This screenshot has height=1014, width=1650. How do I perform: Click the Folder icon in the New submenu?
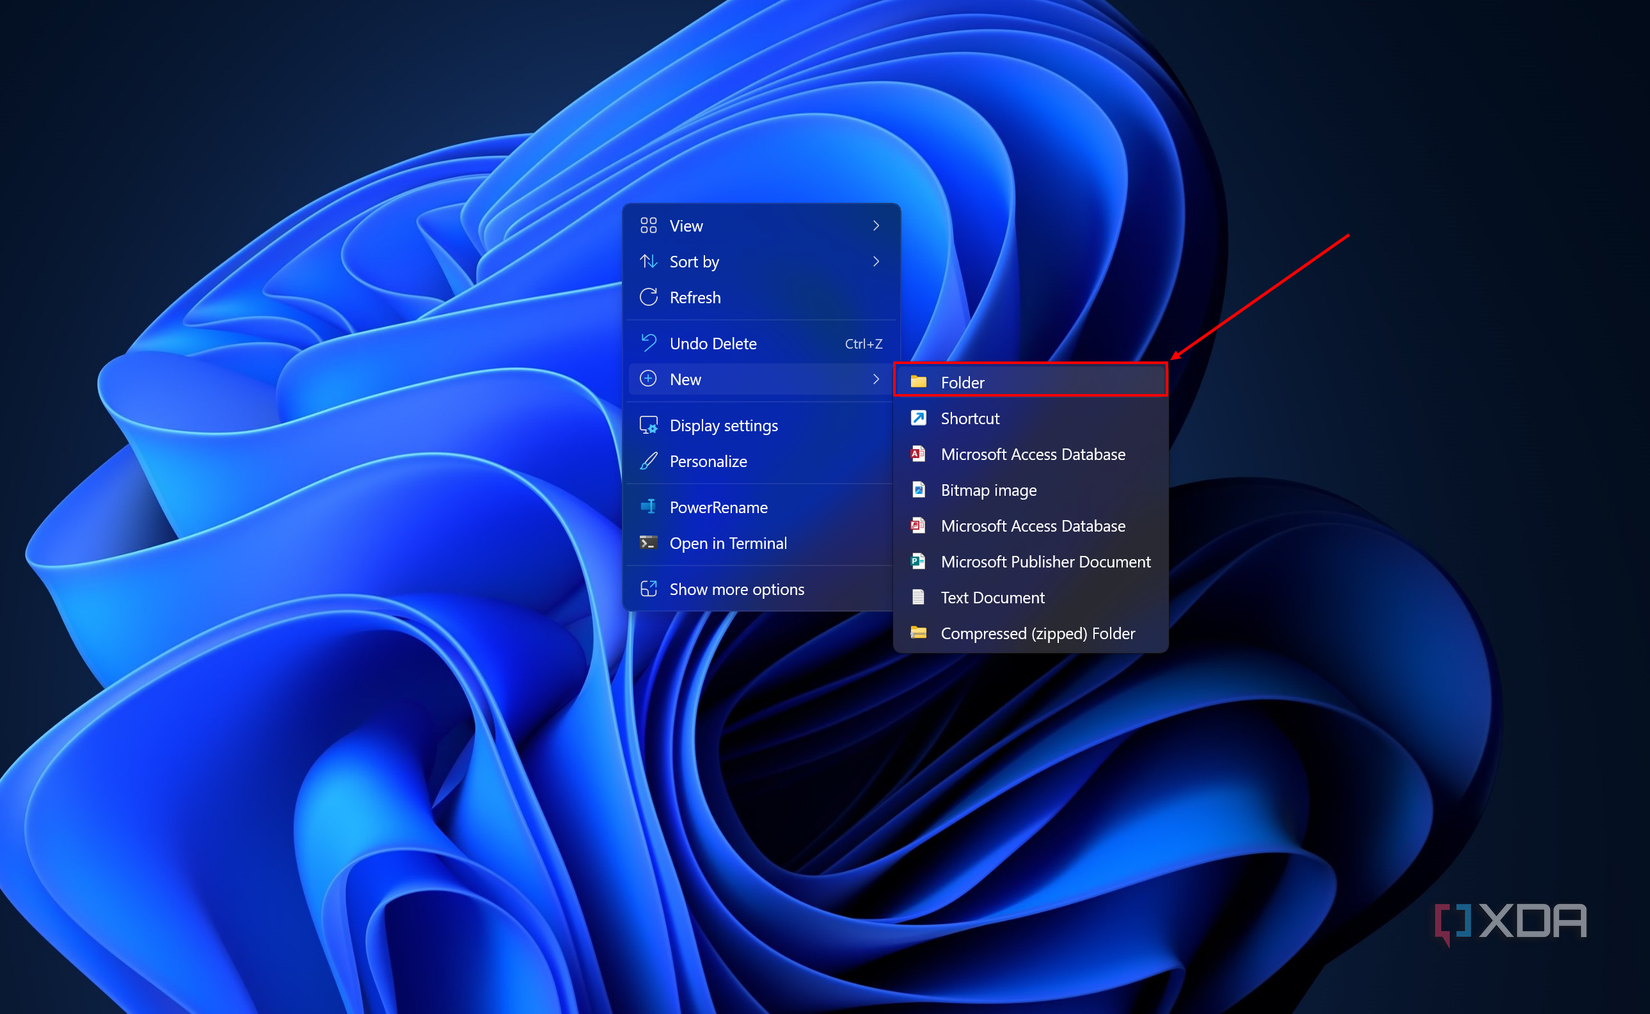click(x=919, y=381)
